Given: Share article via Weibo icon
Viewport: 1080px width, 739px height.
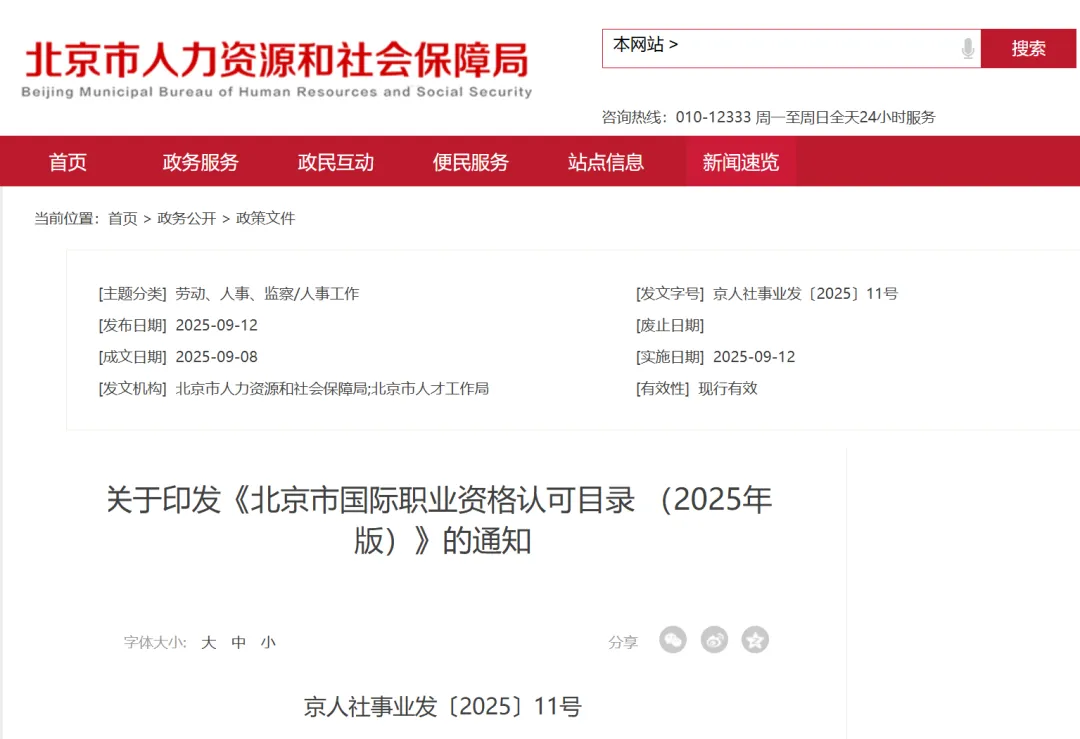Looking at the screenshot, I should click(x=714, y=640).
